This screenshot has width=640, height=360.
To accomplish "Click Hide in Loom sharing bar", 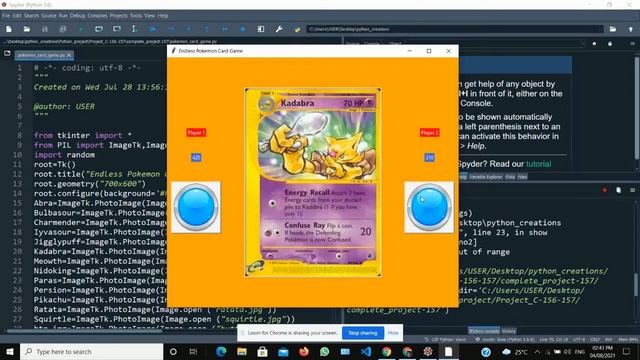I will [393, 333].
